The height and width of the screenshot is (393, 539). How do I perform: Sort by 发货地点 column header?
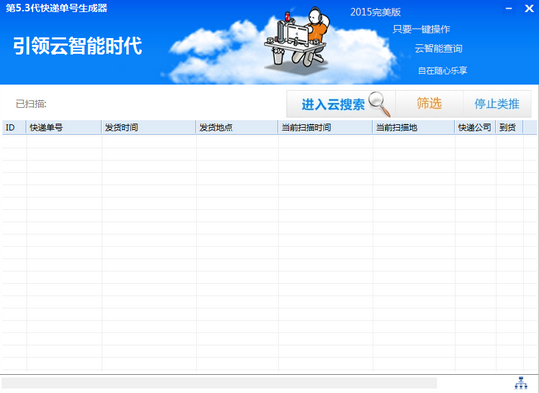[237, 127]
